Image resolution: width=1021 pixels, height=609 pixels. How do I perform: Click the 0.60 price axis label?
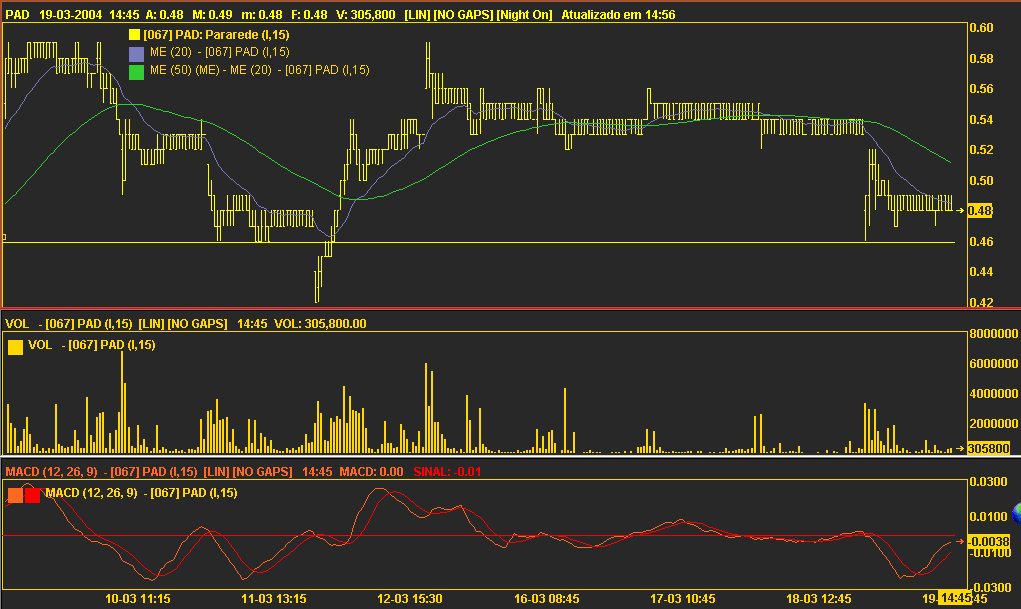[981, 27]
